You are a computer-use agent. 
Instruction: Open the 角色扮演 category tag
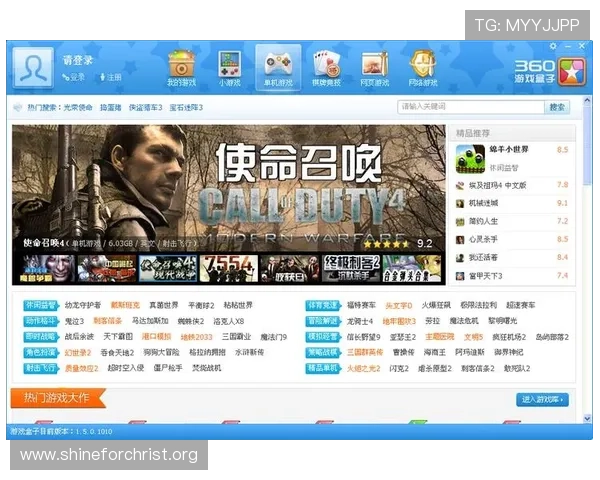tap(41, 353)
